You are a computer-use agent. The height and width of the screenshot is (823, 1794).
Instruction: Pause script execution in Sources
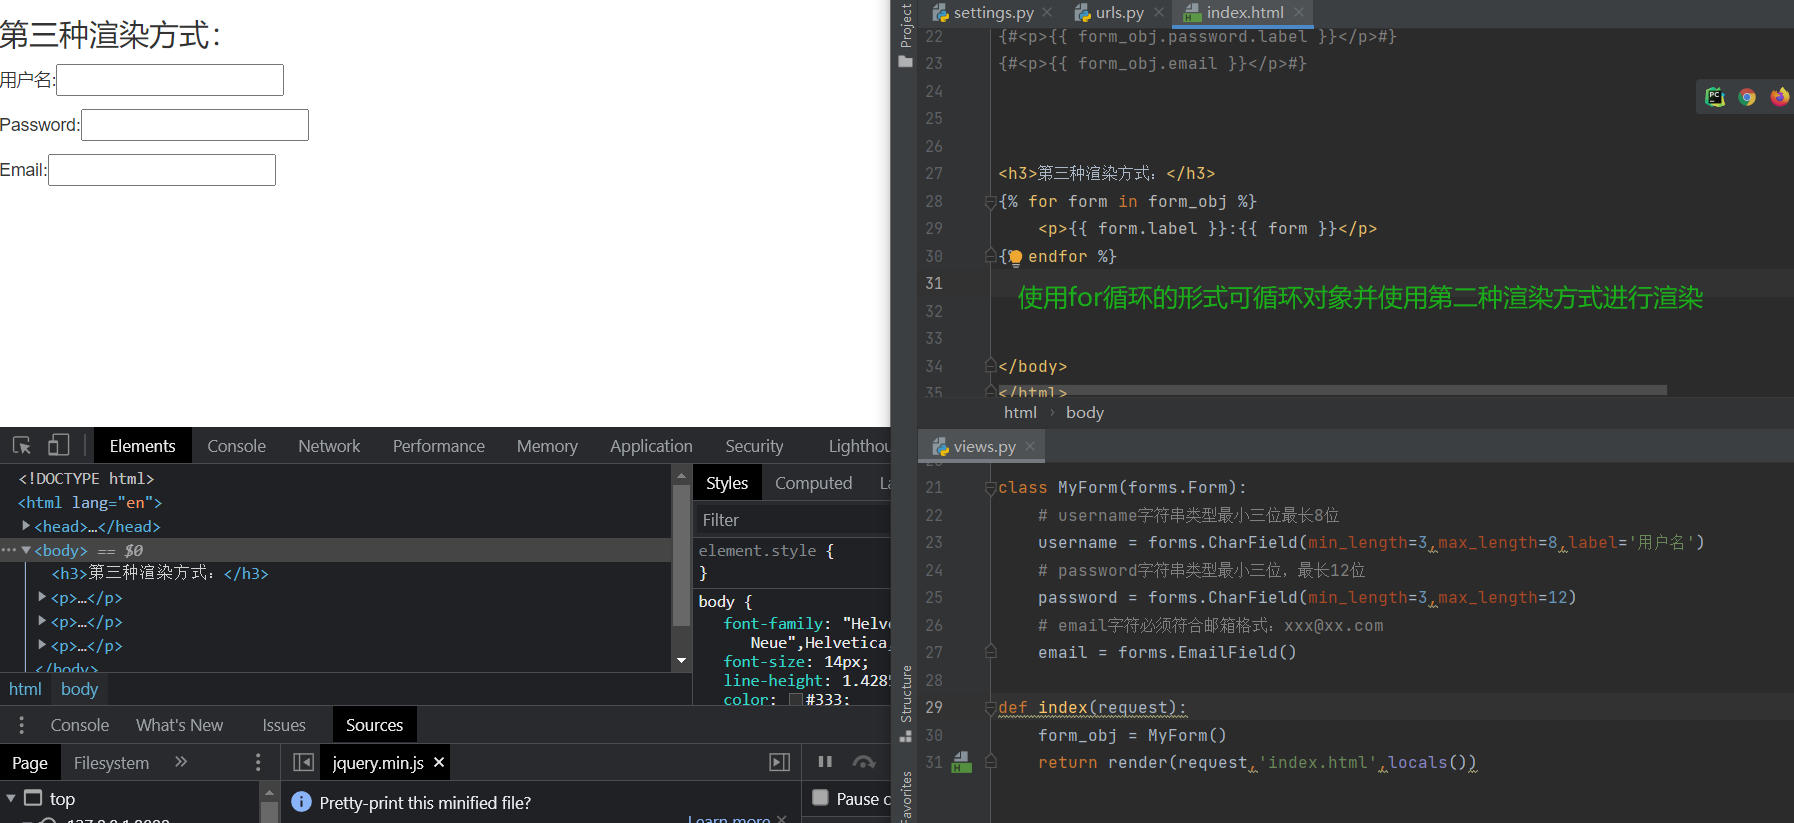point(825,762)
